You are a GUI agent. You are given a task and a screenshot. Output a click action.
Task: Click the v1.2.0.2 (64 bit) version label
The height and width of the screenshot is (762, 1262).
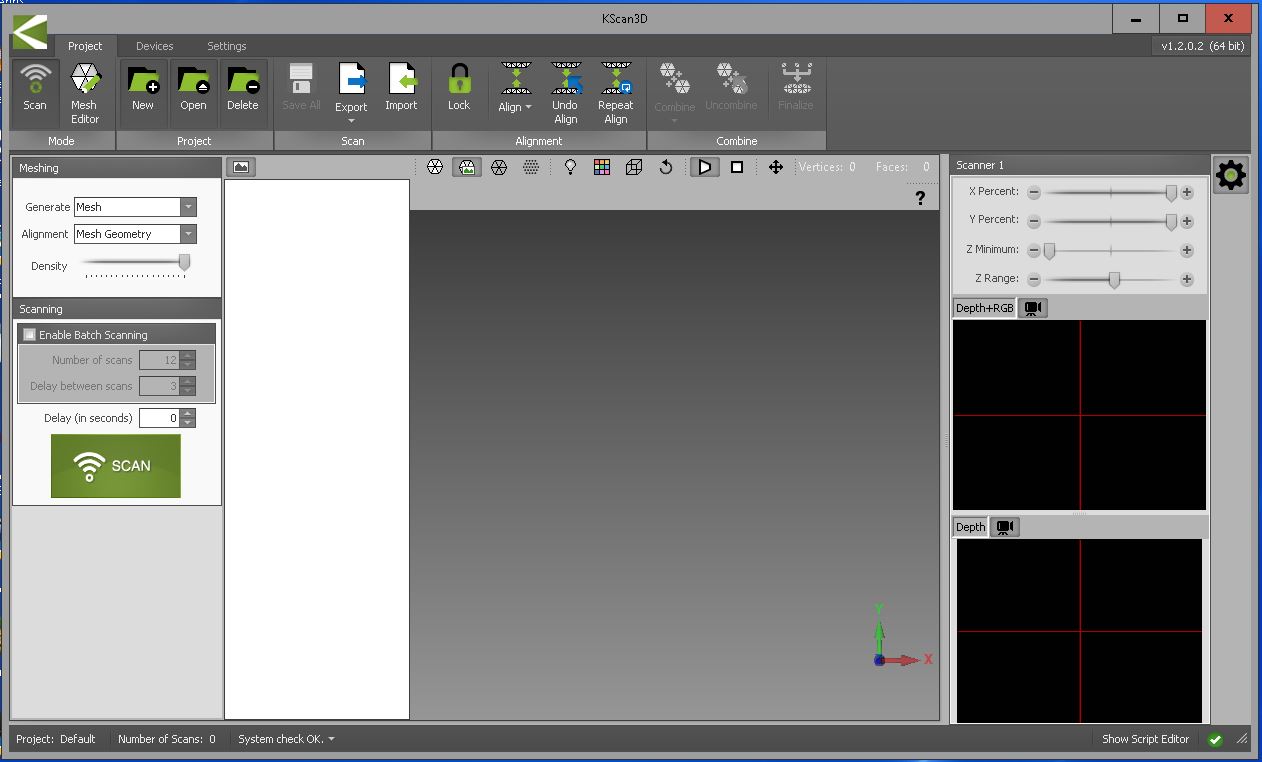coord(1203,46)
